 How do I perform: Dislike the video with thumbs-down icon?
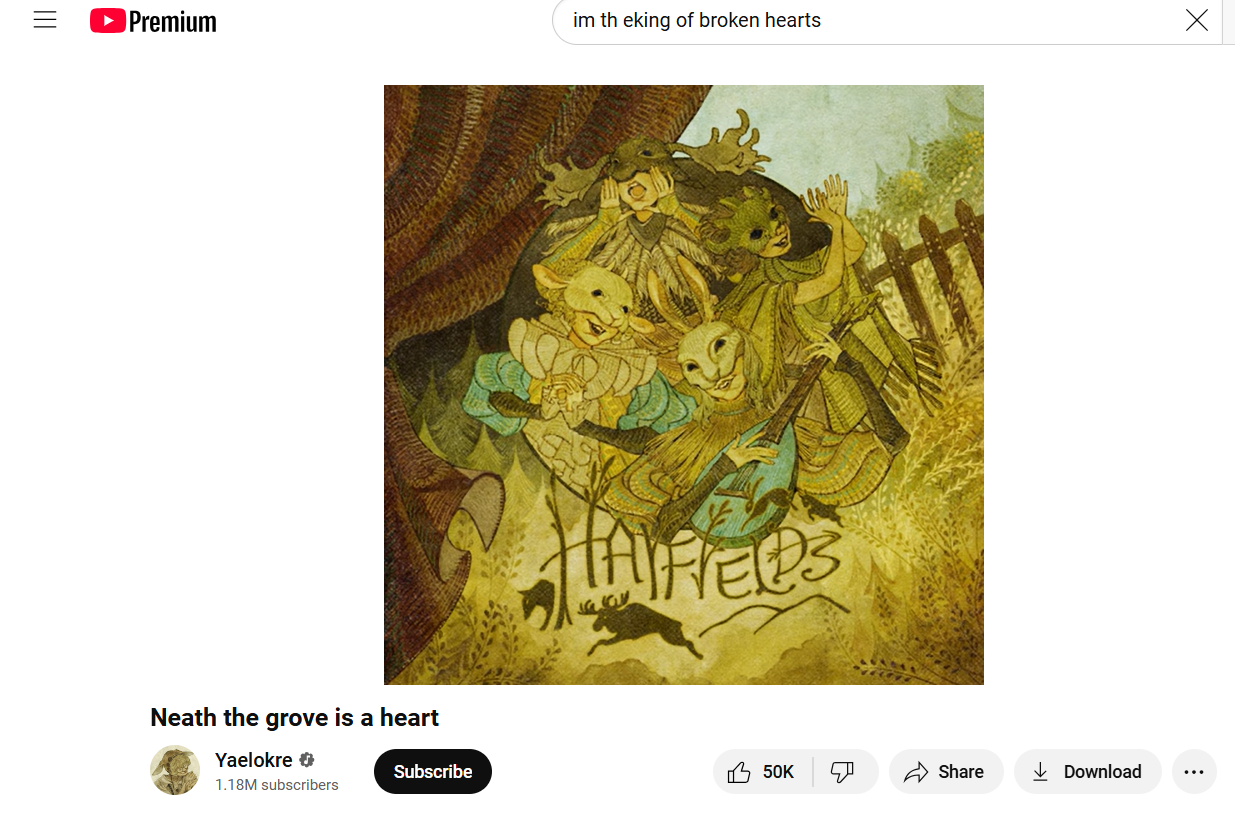coord(843,772)
